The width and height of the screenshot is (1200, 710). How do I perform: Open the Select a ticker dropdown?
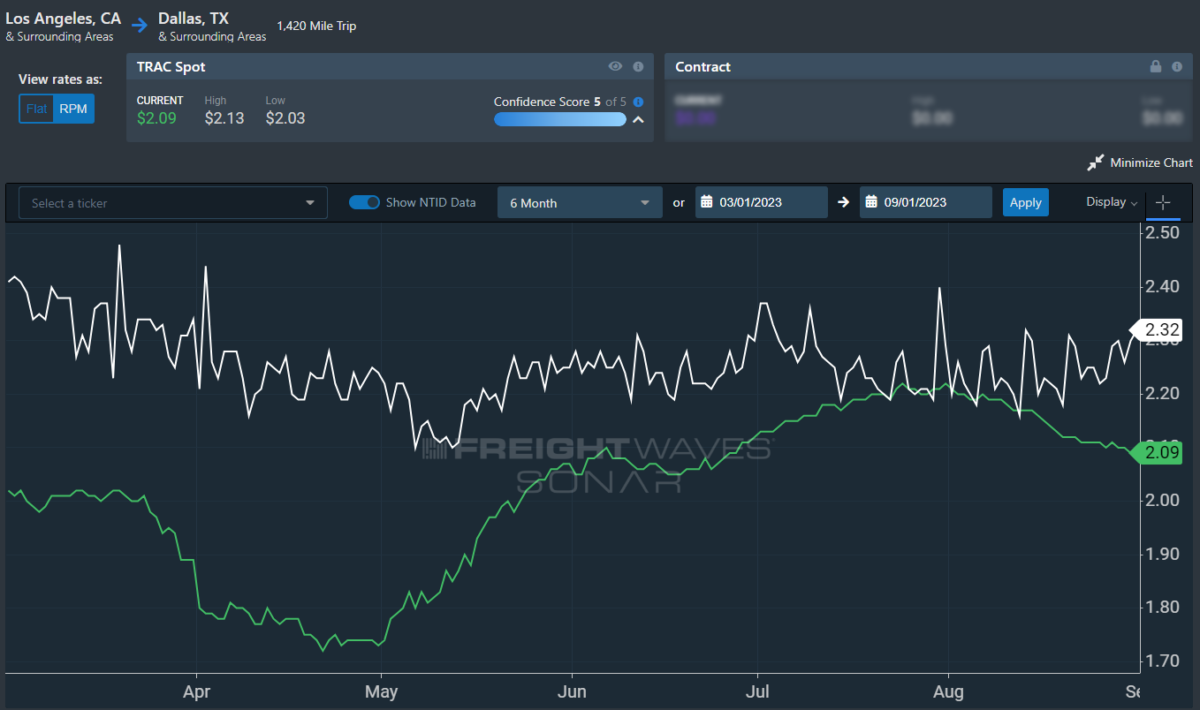pyautogui.click(x=173, y=203)
